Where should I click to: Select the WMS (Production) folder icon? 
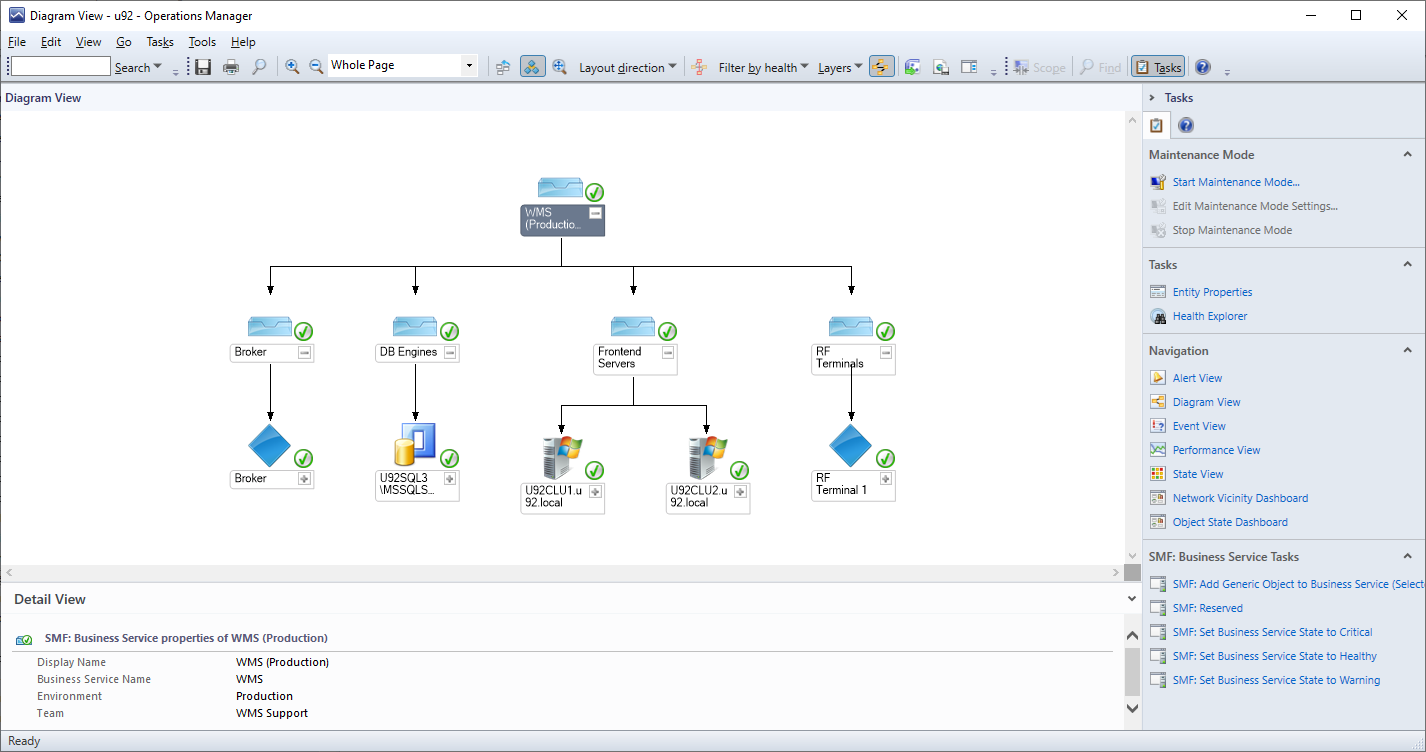pos(560,188)
